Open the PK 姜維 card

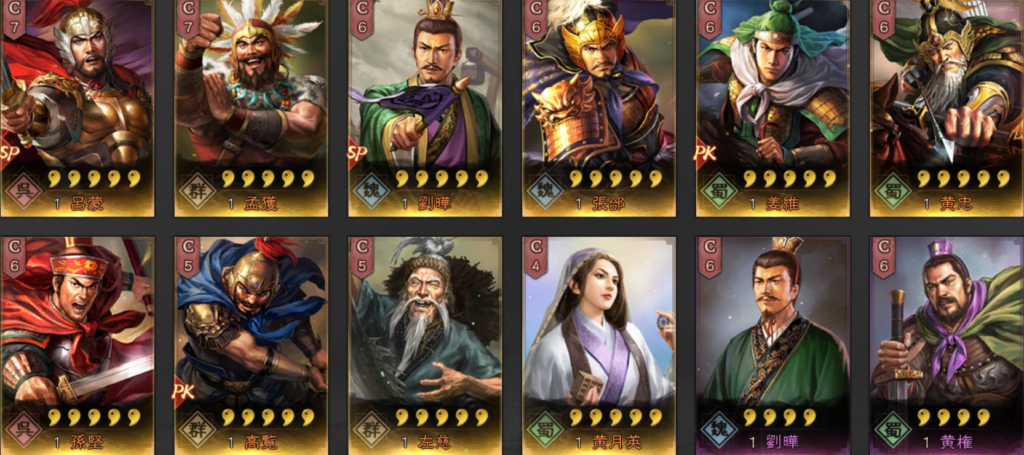coord(773,108)
